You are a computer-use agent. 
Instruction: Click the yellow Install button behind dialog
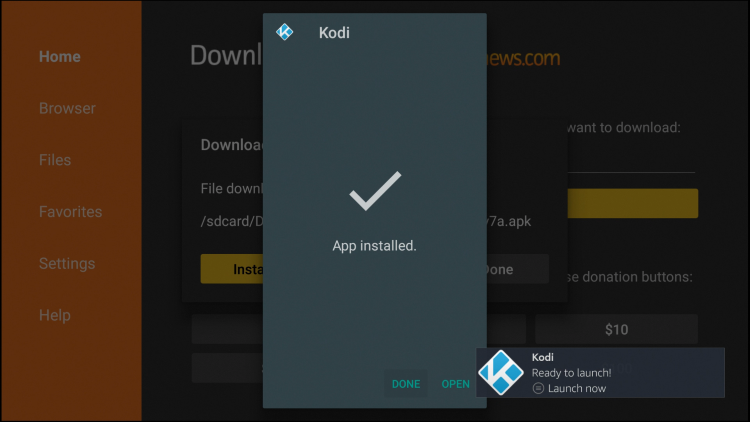point(232,269)
